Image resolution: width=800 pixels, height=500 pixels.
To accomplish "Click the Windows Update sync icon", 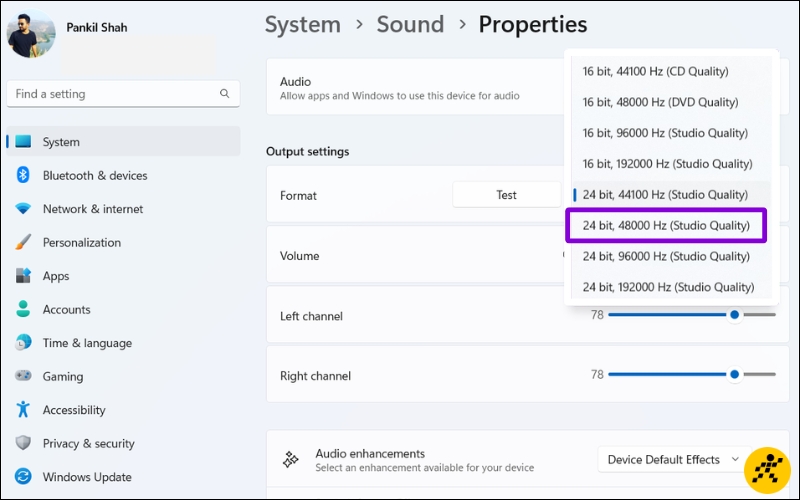I will tap(23, 477).
